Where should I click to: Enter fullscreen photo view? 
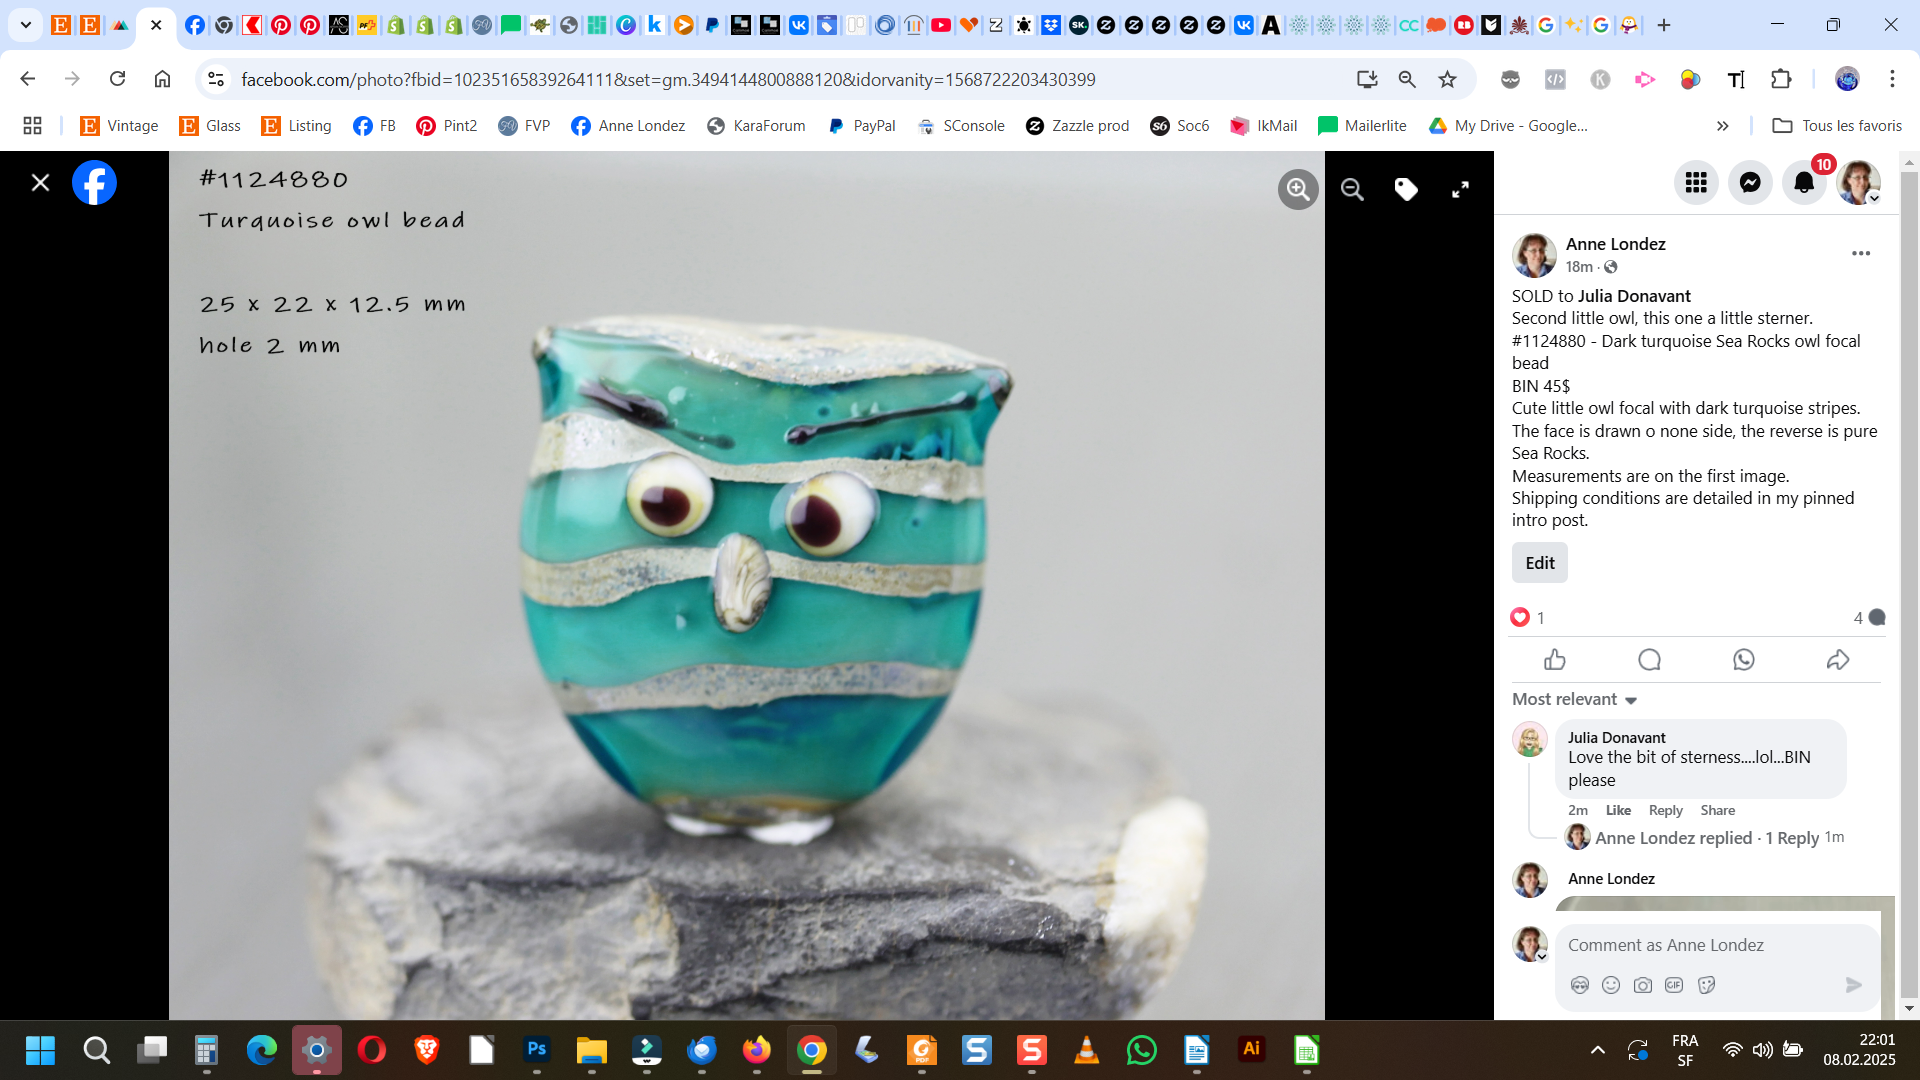[x=1460, y=189]
